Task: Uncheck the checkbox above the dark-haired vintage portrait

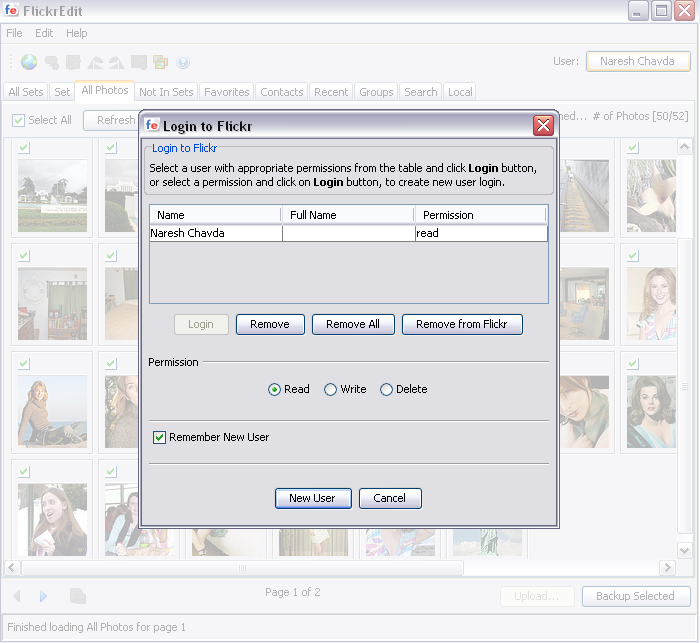Action: [633, 364]
